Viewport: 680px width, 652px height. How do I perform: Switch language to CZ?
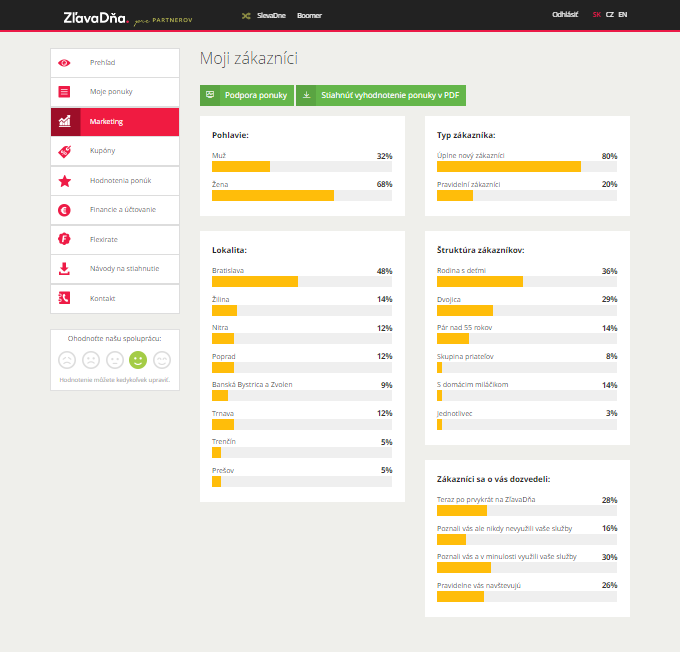coord(610,15)
